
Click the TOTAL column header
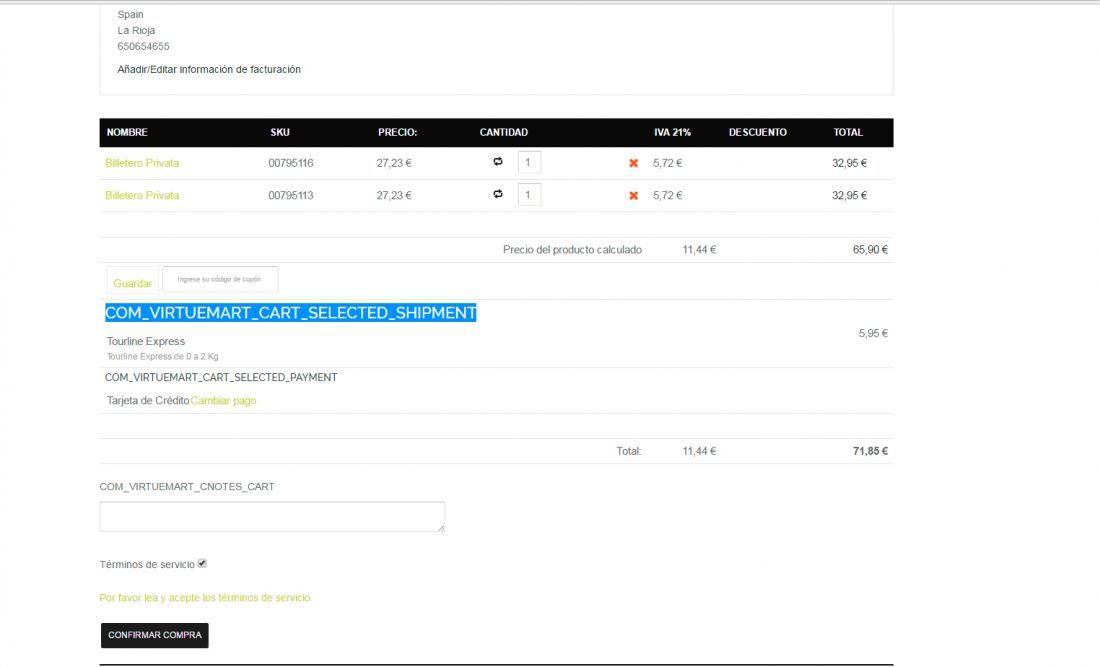pos(848,132)
